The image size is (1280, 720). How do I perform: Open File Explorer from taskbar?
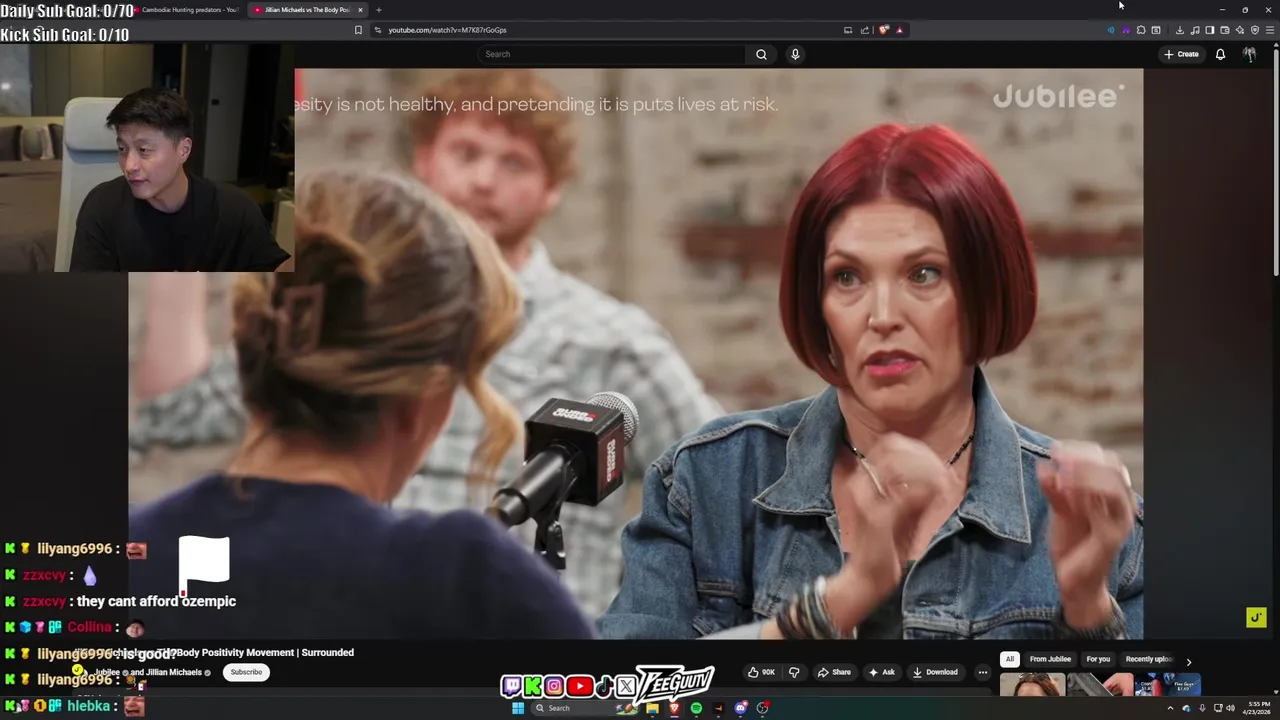[x=652, y=708]
